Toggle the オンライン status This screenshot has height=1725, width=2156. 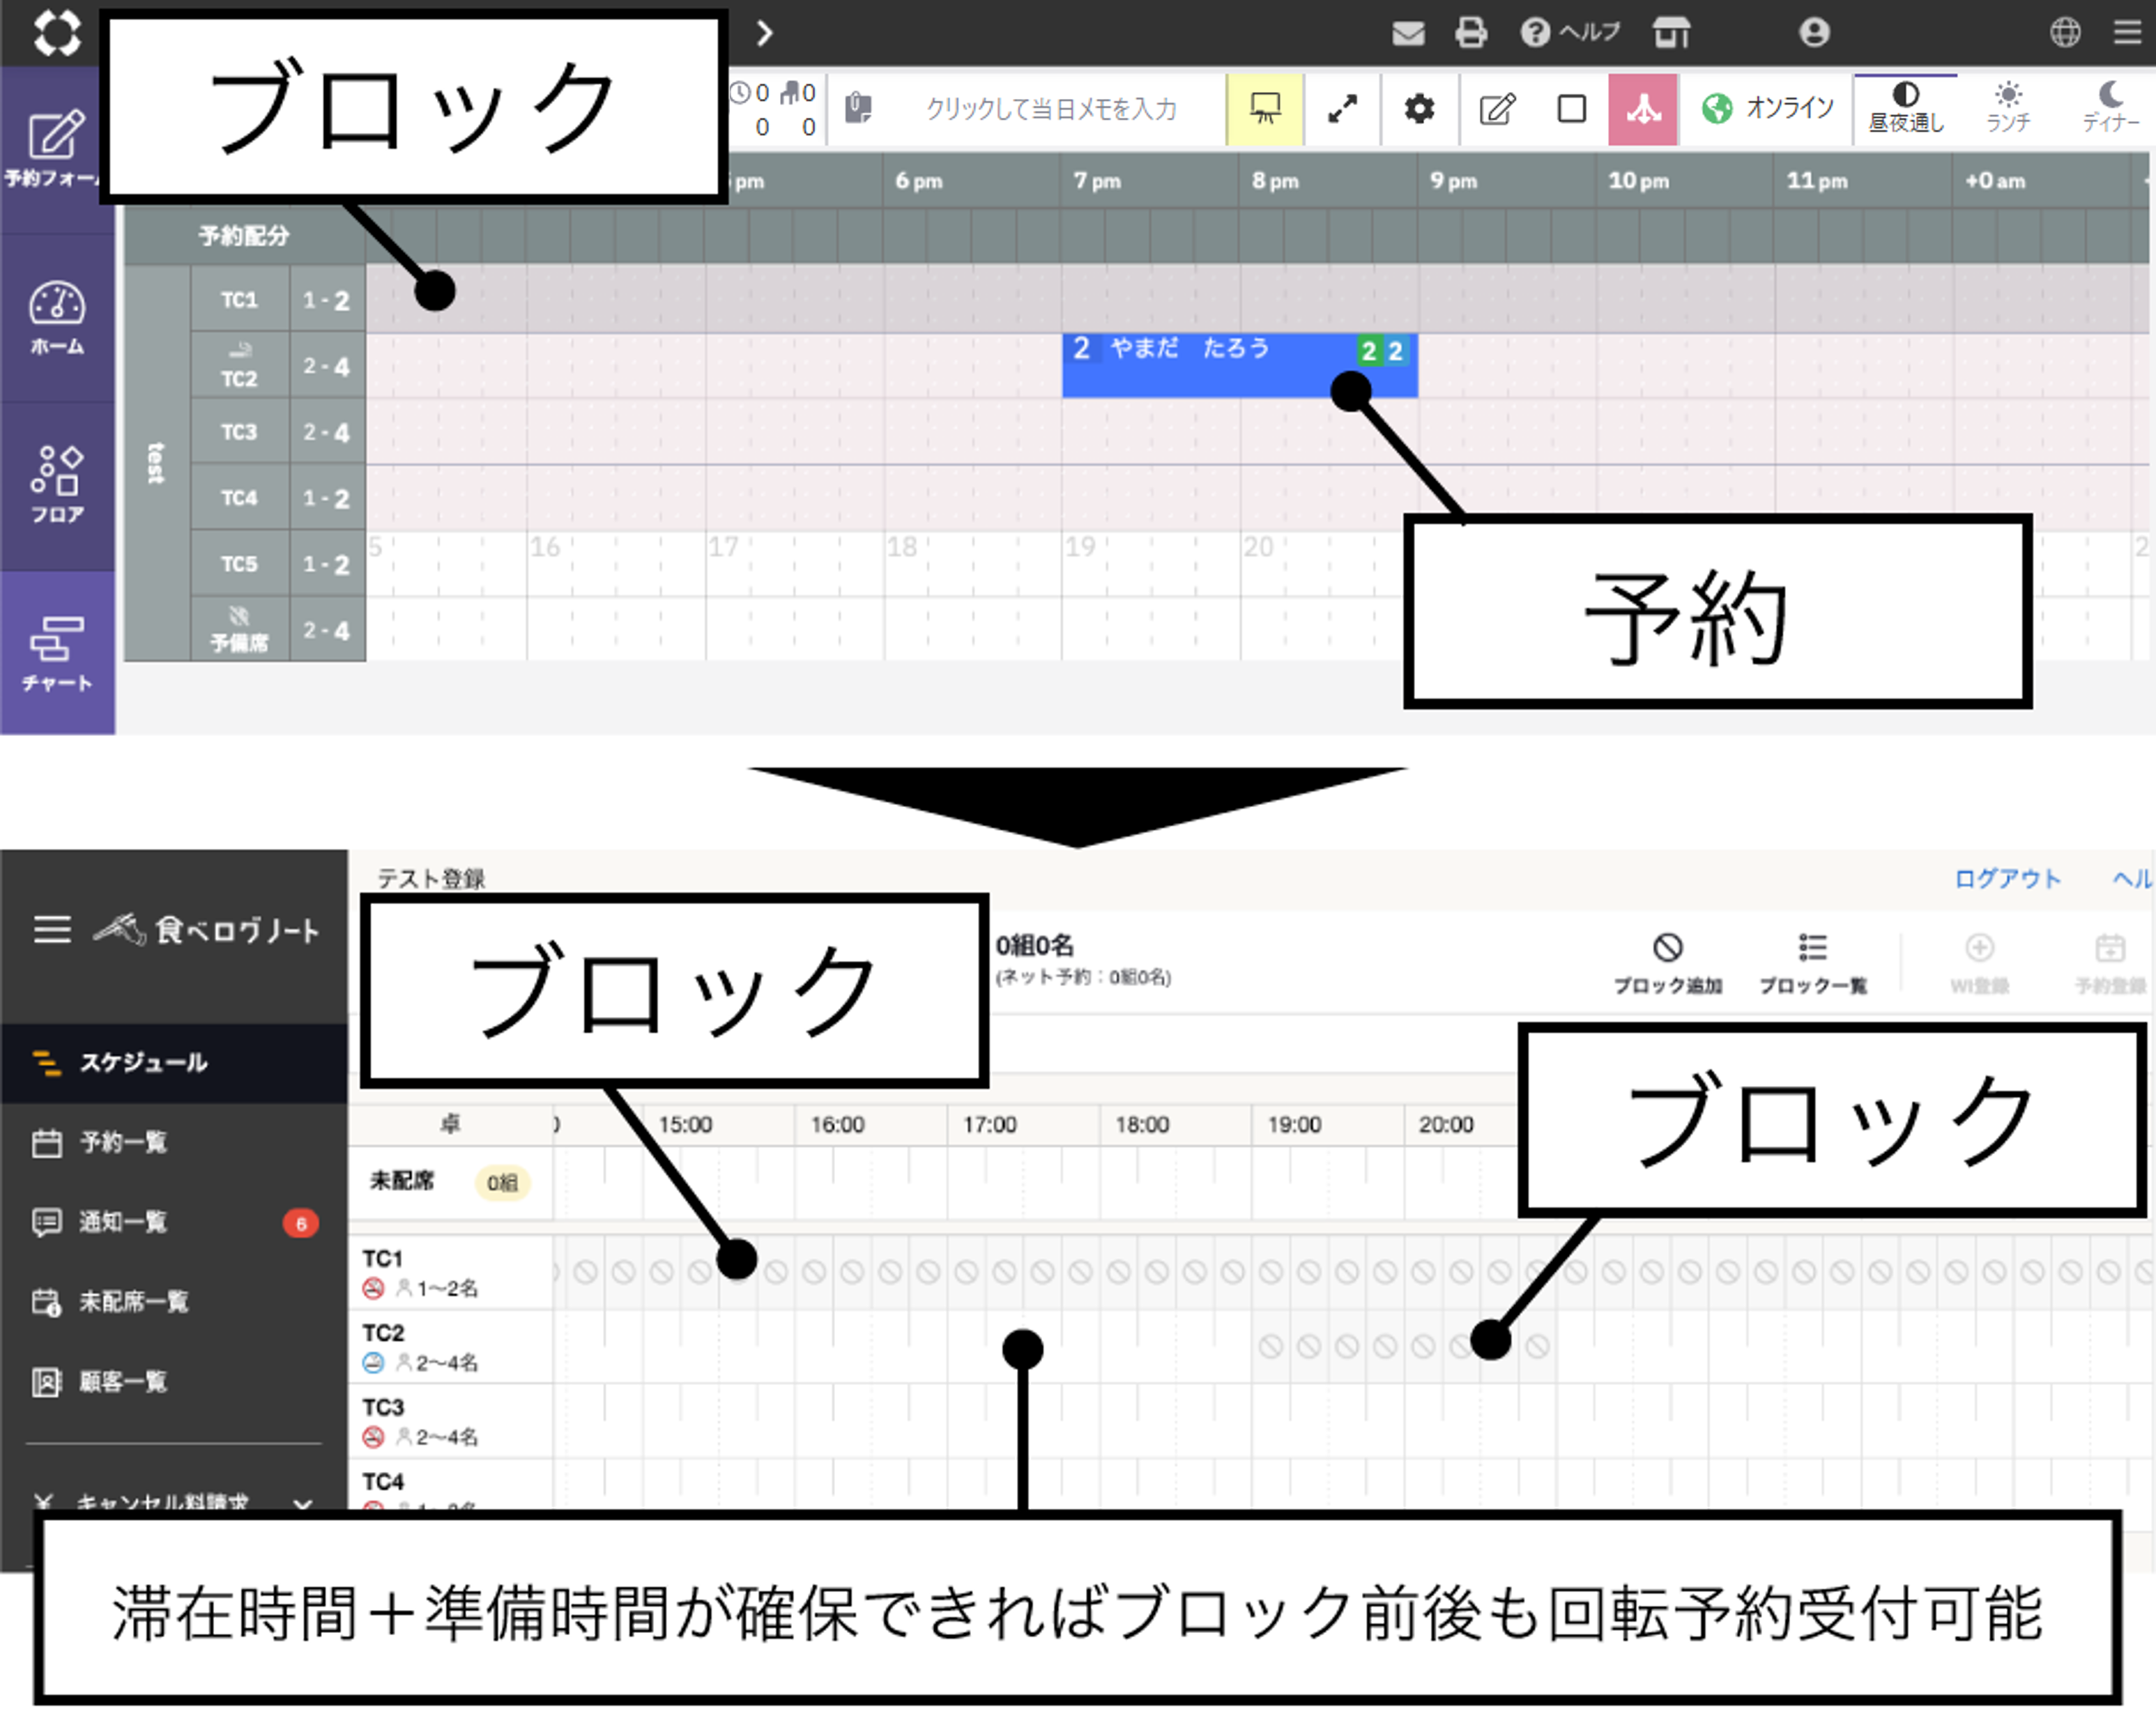pos(1768,108)
